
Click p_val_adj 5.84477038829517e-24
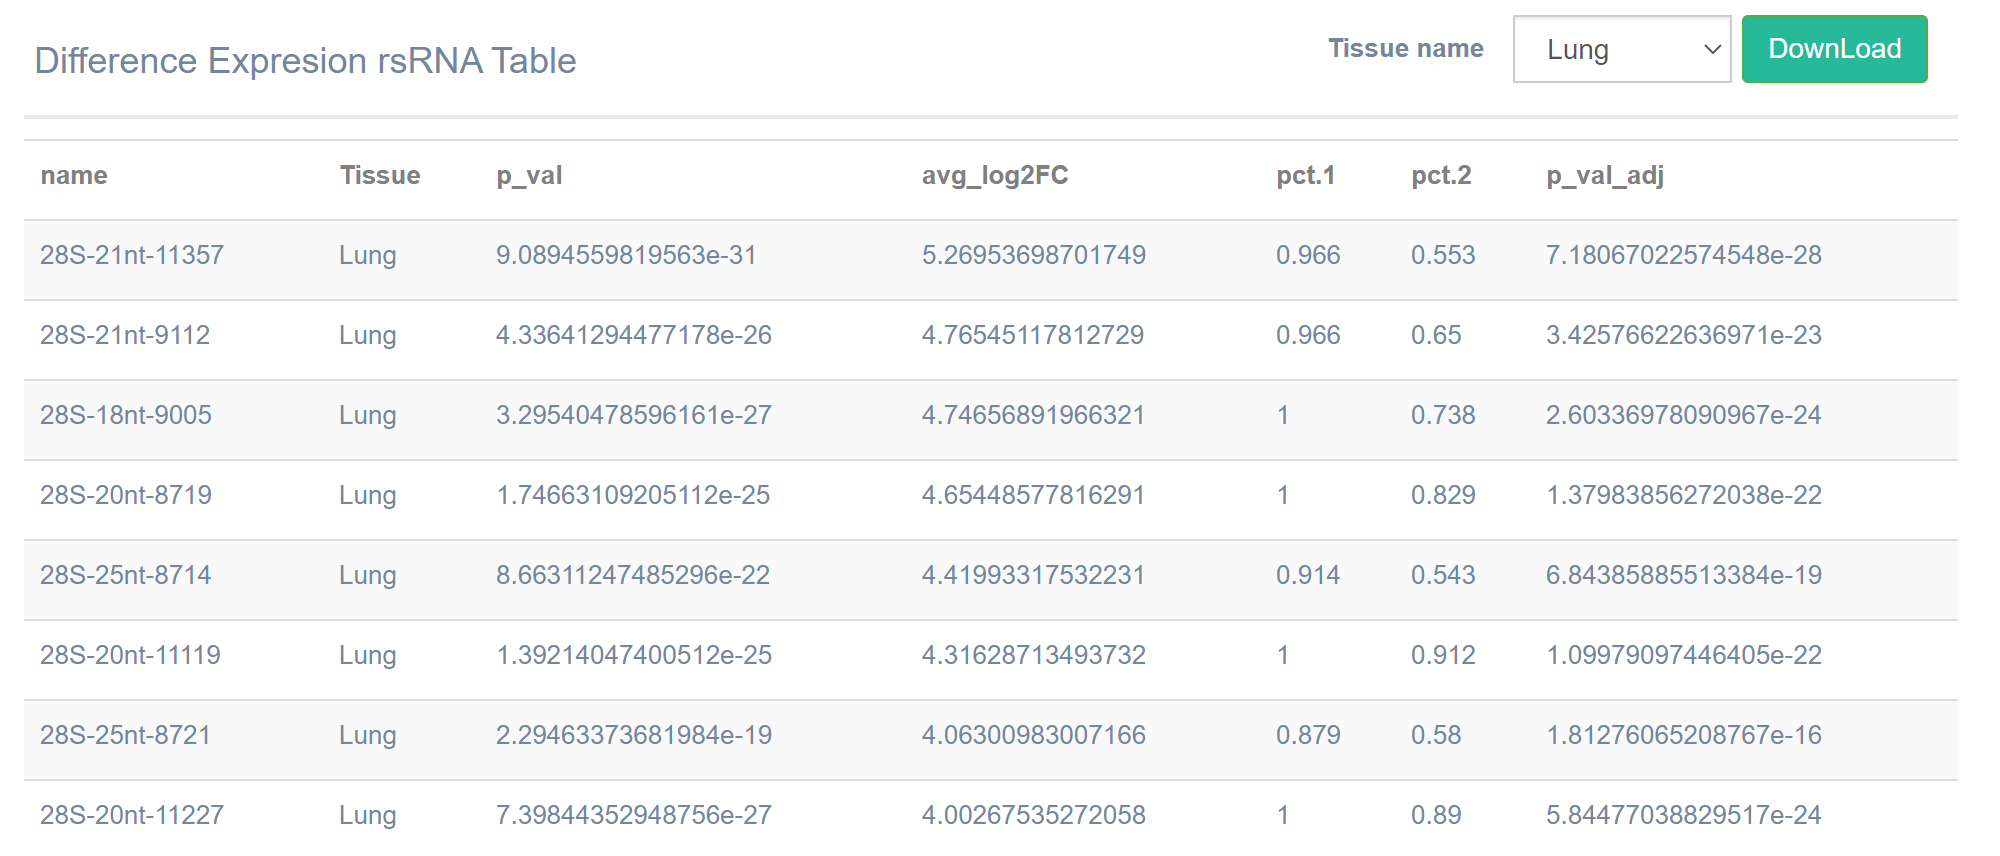[x=1684, y=815]
